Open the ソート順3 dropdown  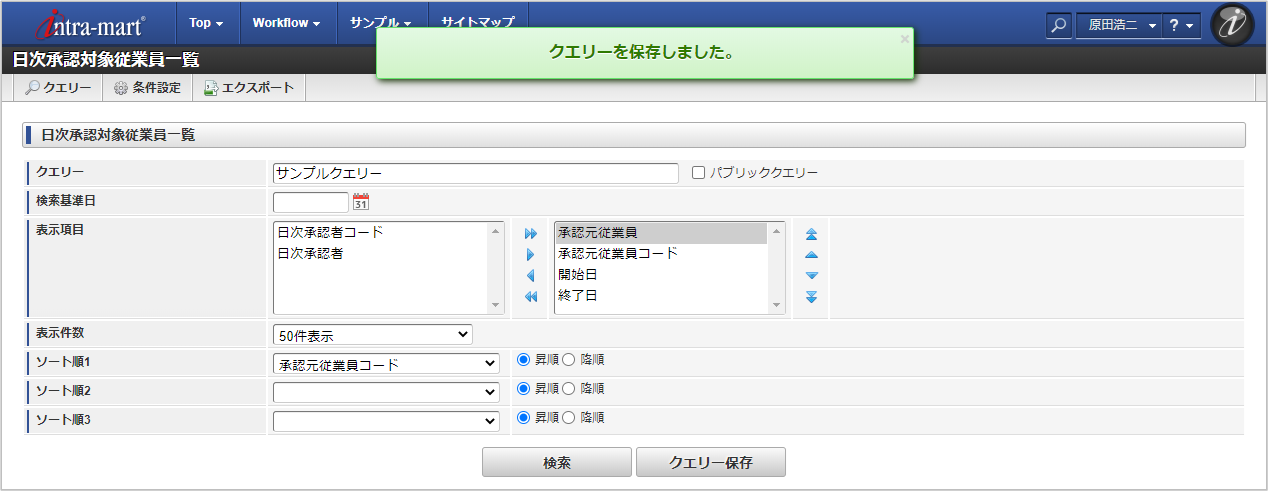(385, 422)
